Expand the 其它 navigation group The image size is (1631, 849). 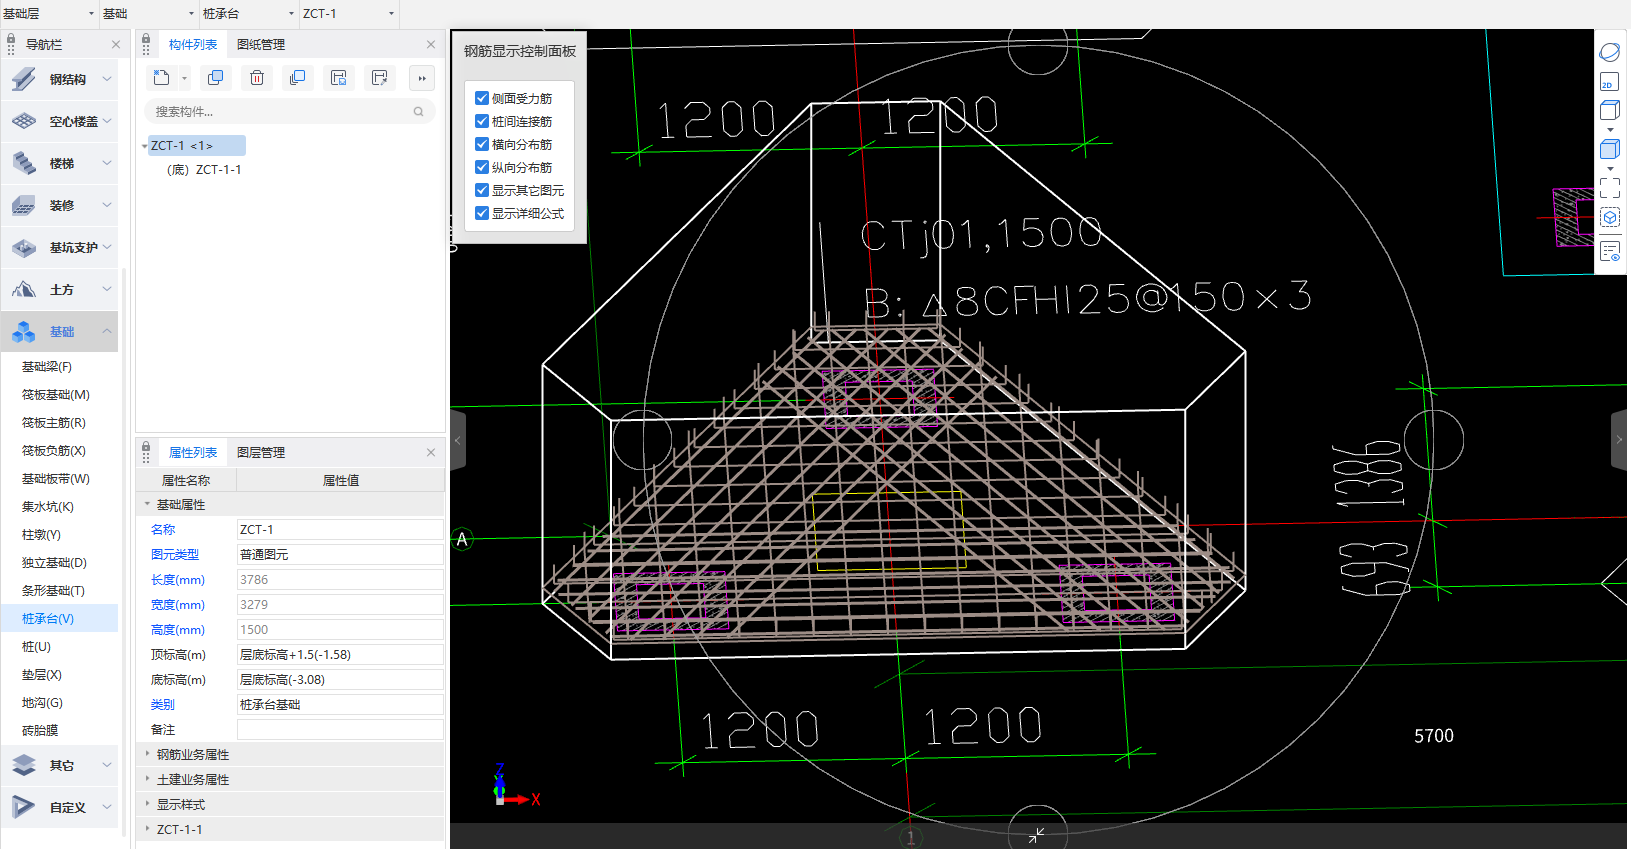point(59,765)
